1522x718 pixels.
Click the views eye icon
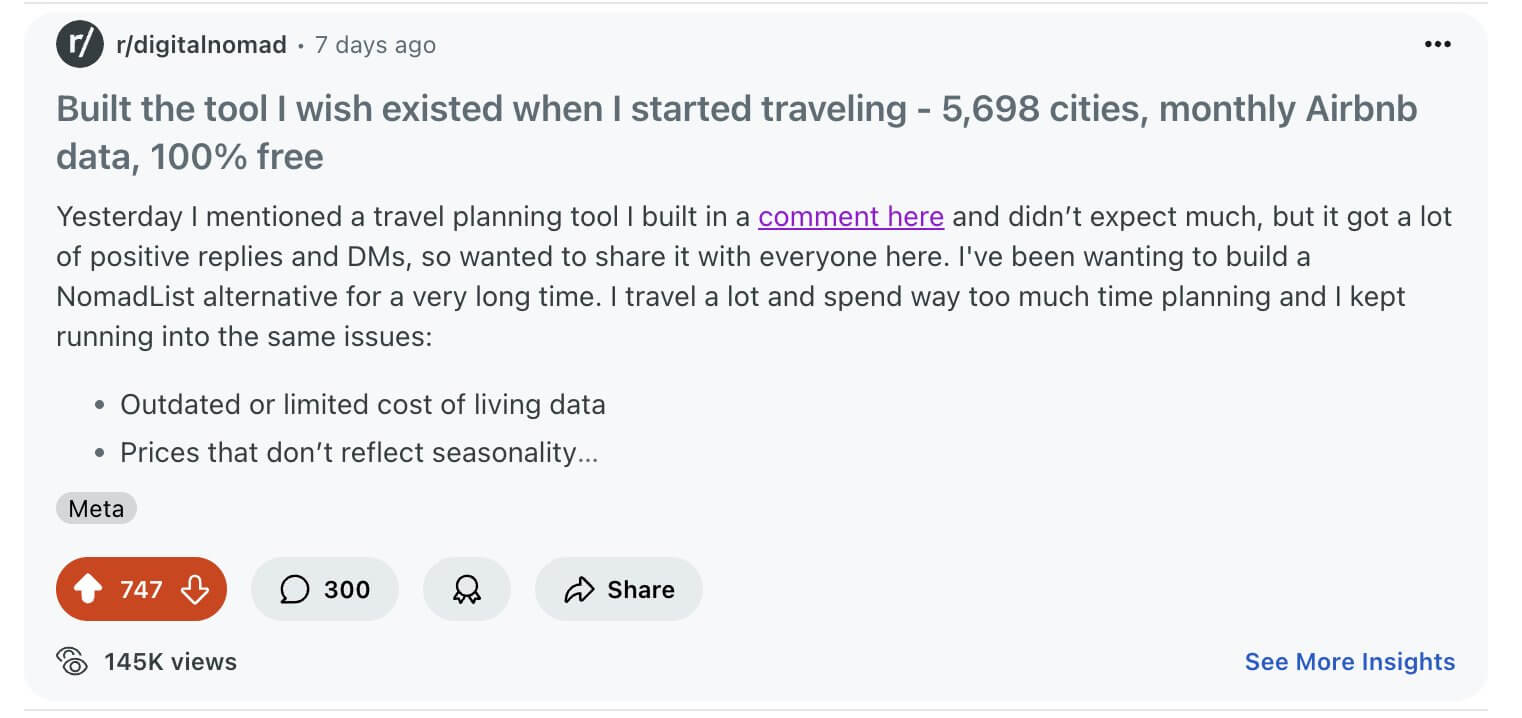[72, 661]
